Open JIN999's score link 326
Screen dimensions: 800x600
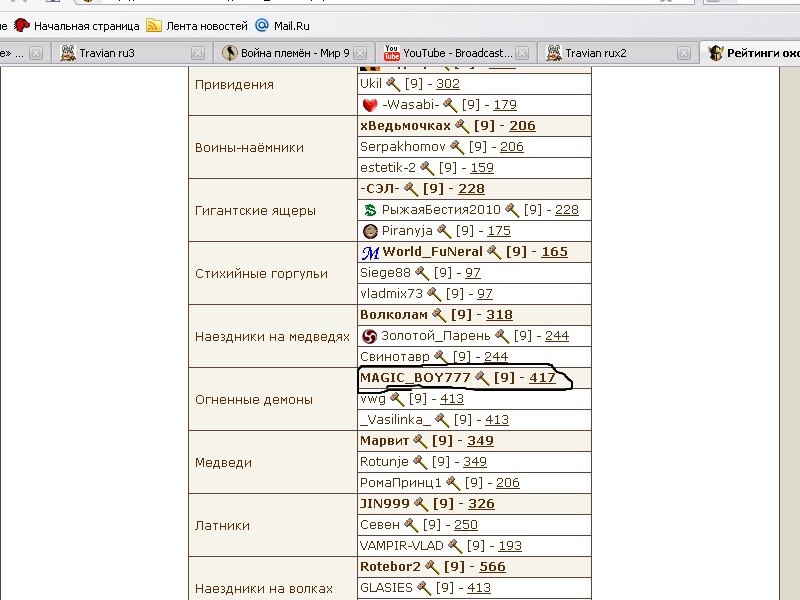point(482,504)
